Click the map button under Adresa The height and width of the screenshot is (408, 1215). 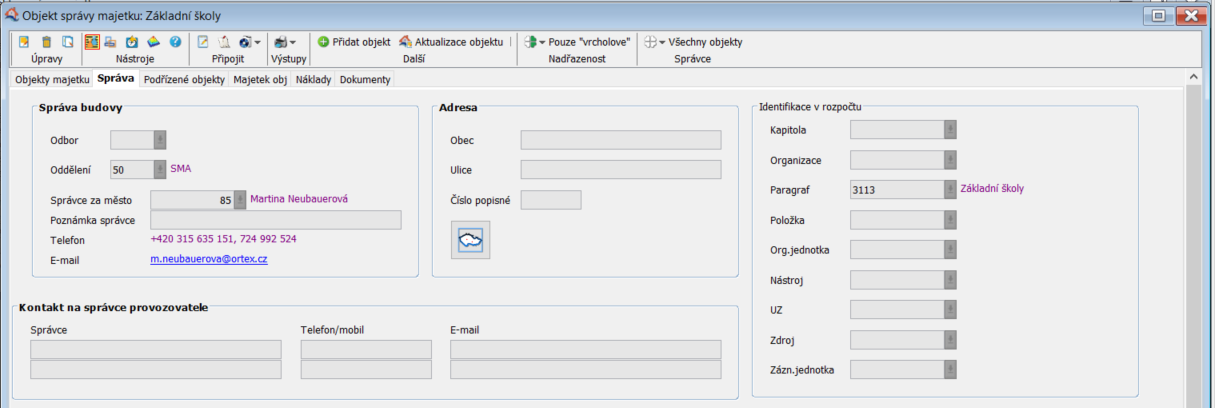pos(470,240)
